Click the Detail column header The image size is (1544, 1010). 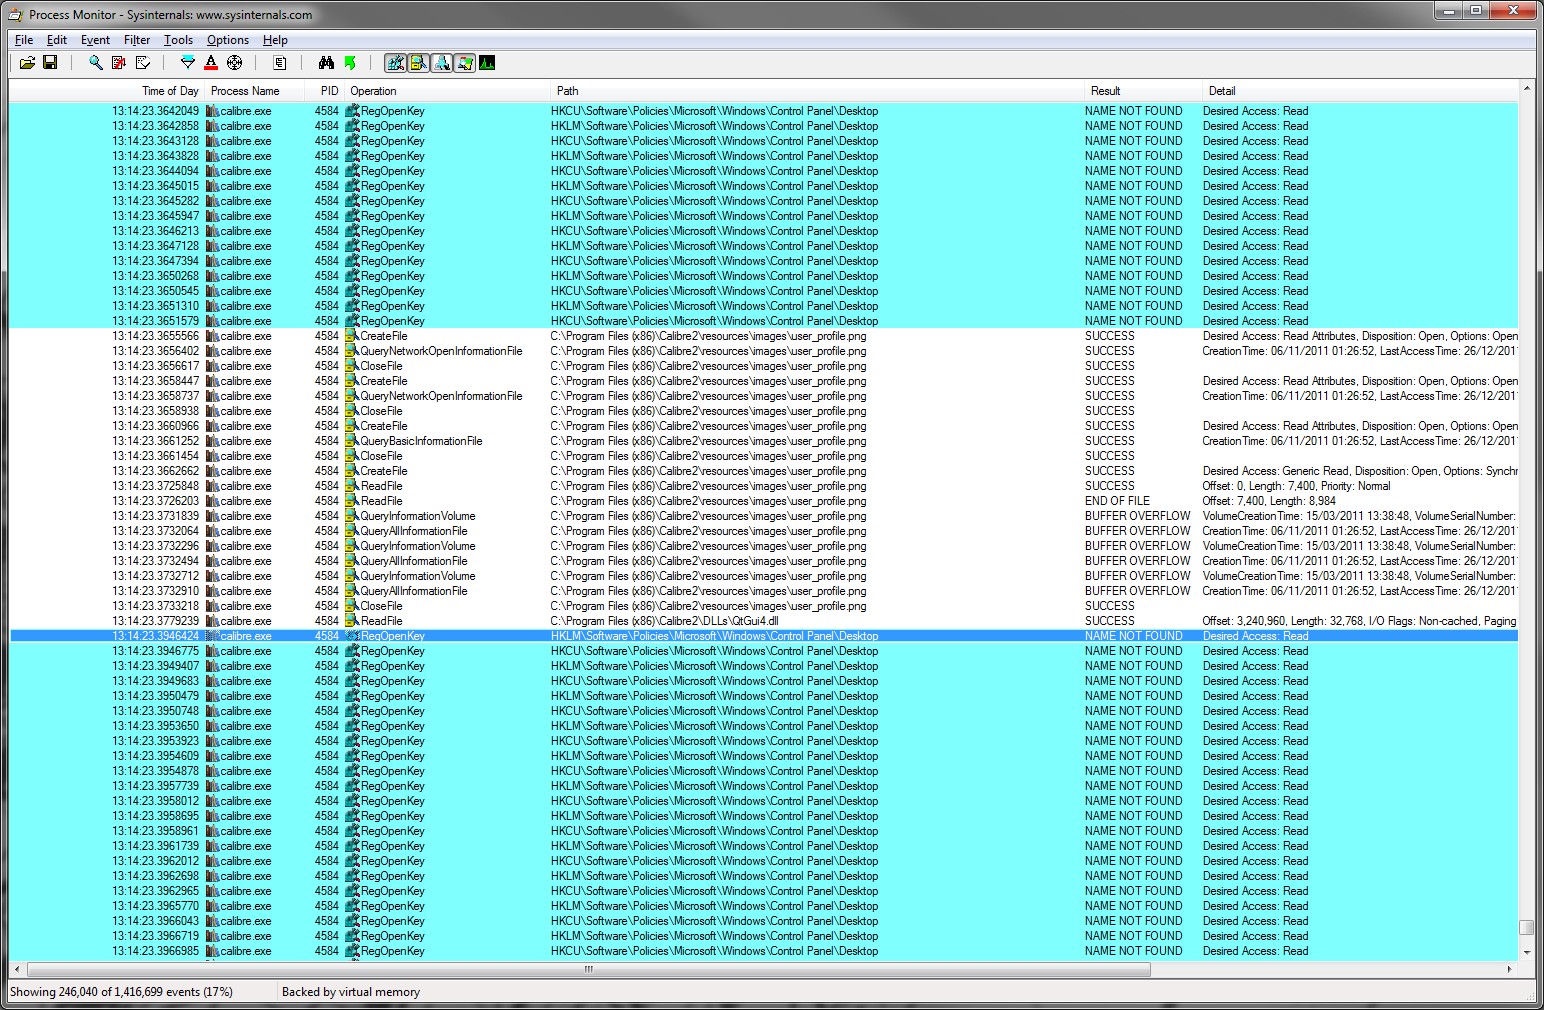1360,91
